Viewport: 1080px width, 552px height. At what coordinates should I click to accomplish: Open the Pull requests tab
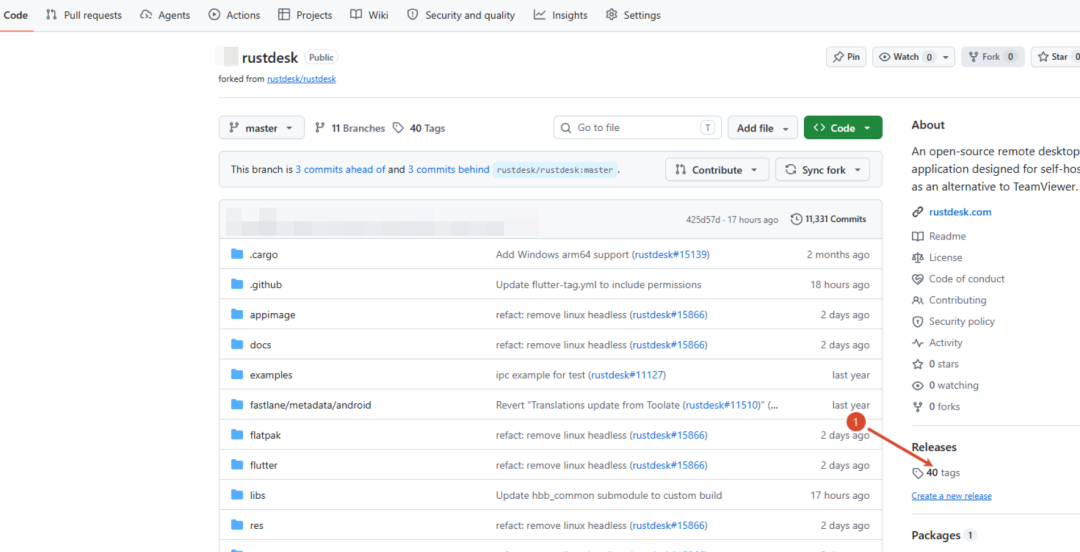(83, 15)
